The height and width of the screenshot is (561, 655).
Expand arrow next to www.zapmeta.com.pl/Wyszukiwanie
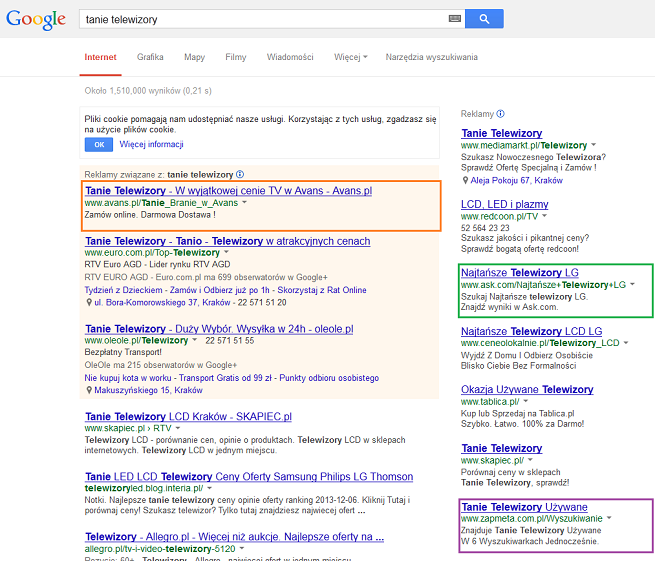pos(609,518)
